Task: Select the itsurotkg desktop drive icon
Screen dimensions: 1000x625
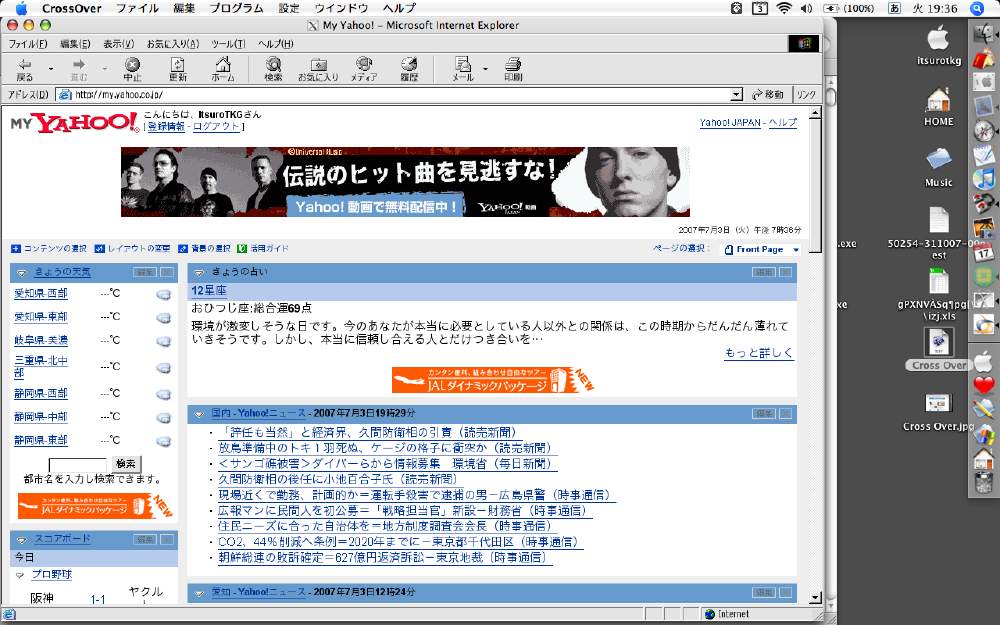Action: (x=939, y=45)
